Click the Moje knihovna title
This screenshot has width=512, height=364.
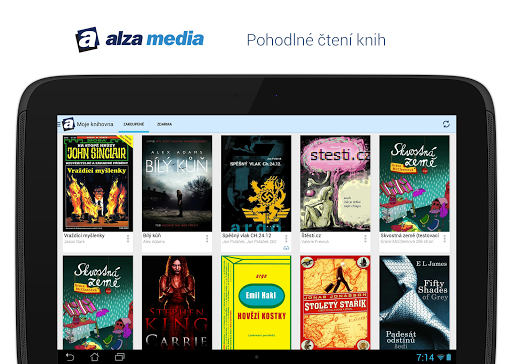point(95,124)
